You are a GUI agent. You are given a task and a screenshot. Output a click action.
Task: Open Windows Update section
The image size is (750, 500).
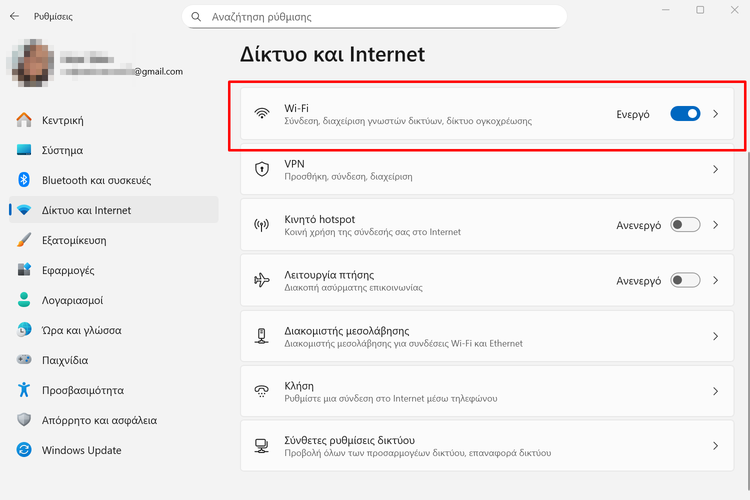point(80,450)
